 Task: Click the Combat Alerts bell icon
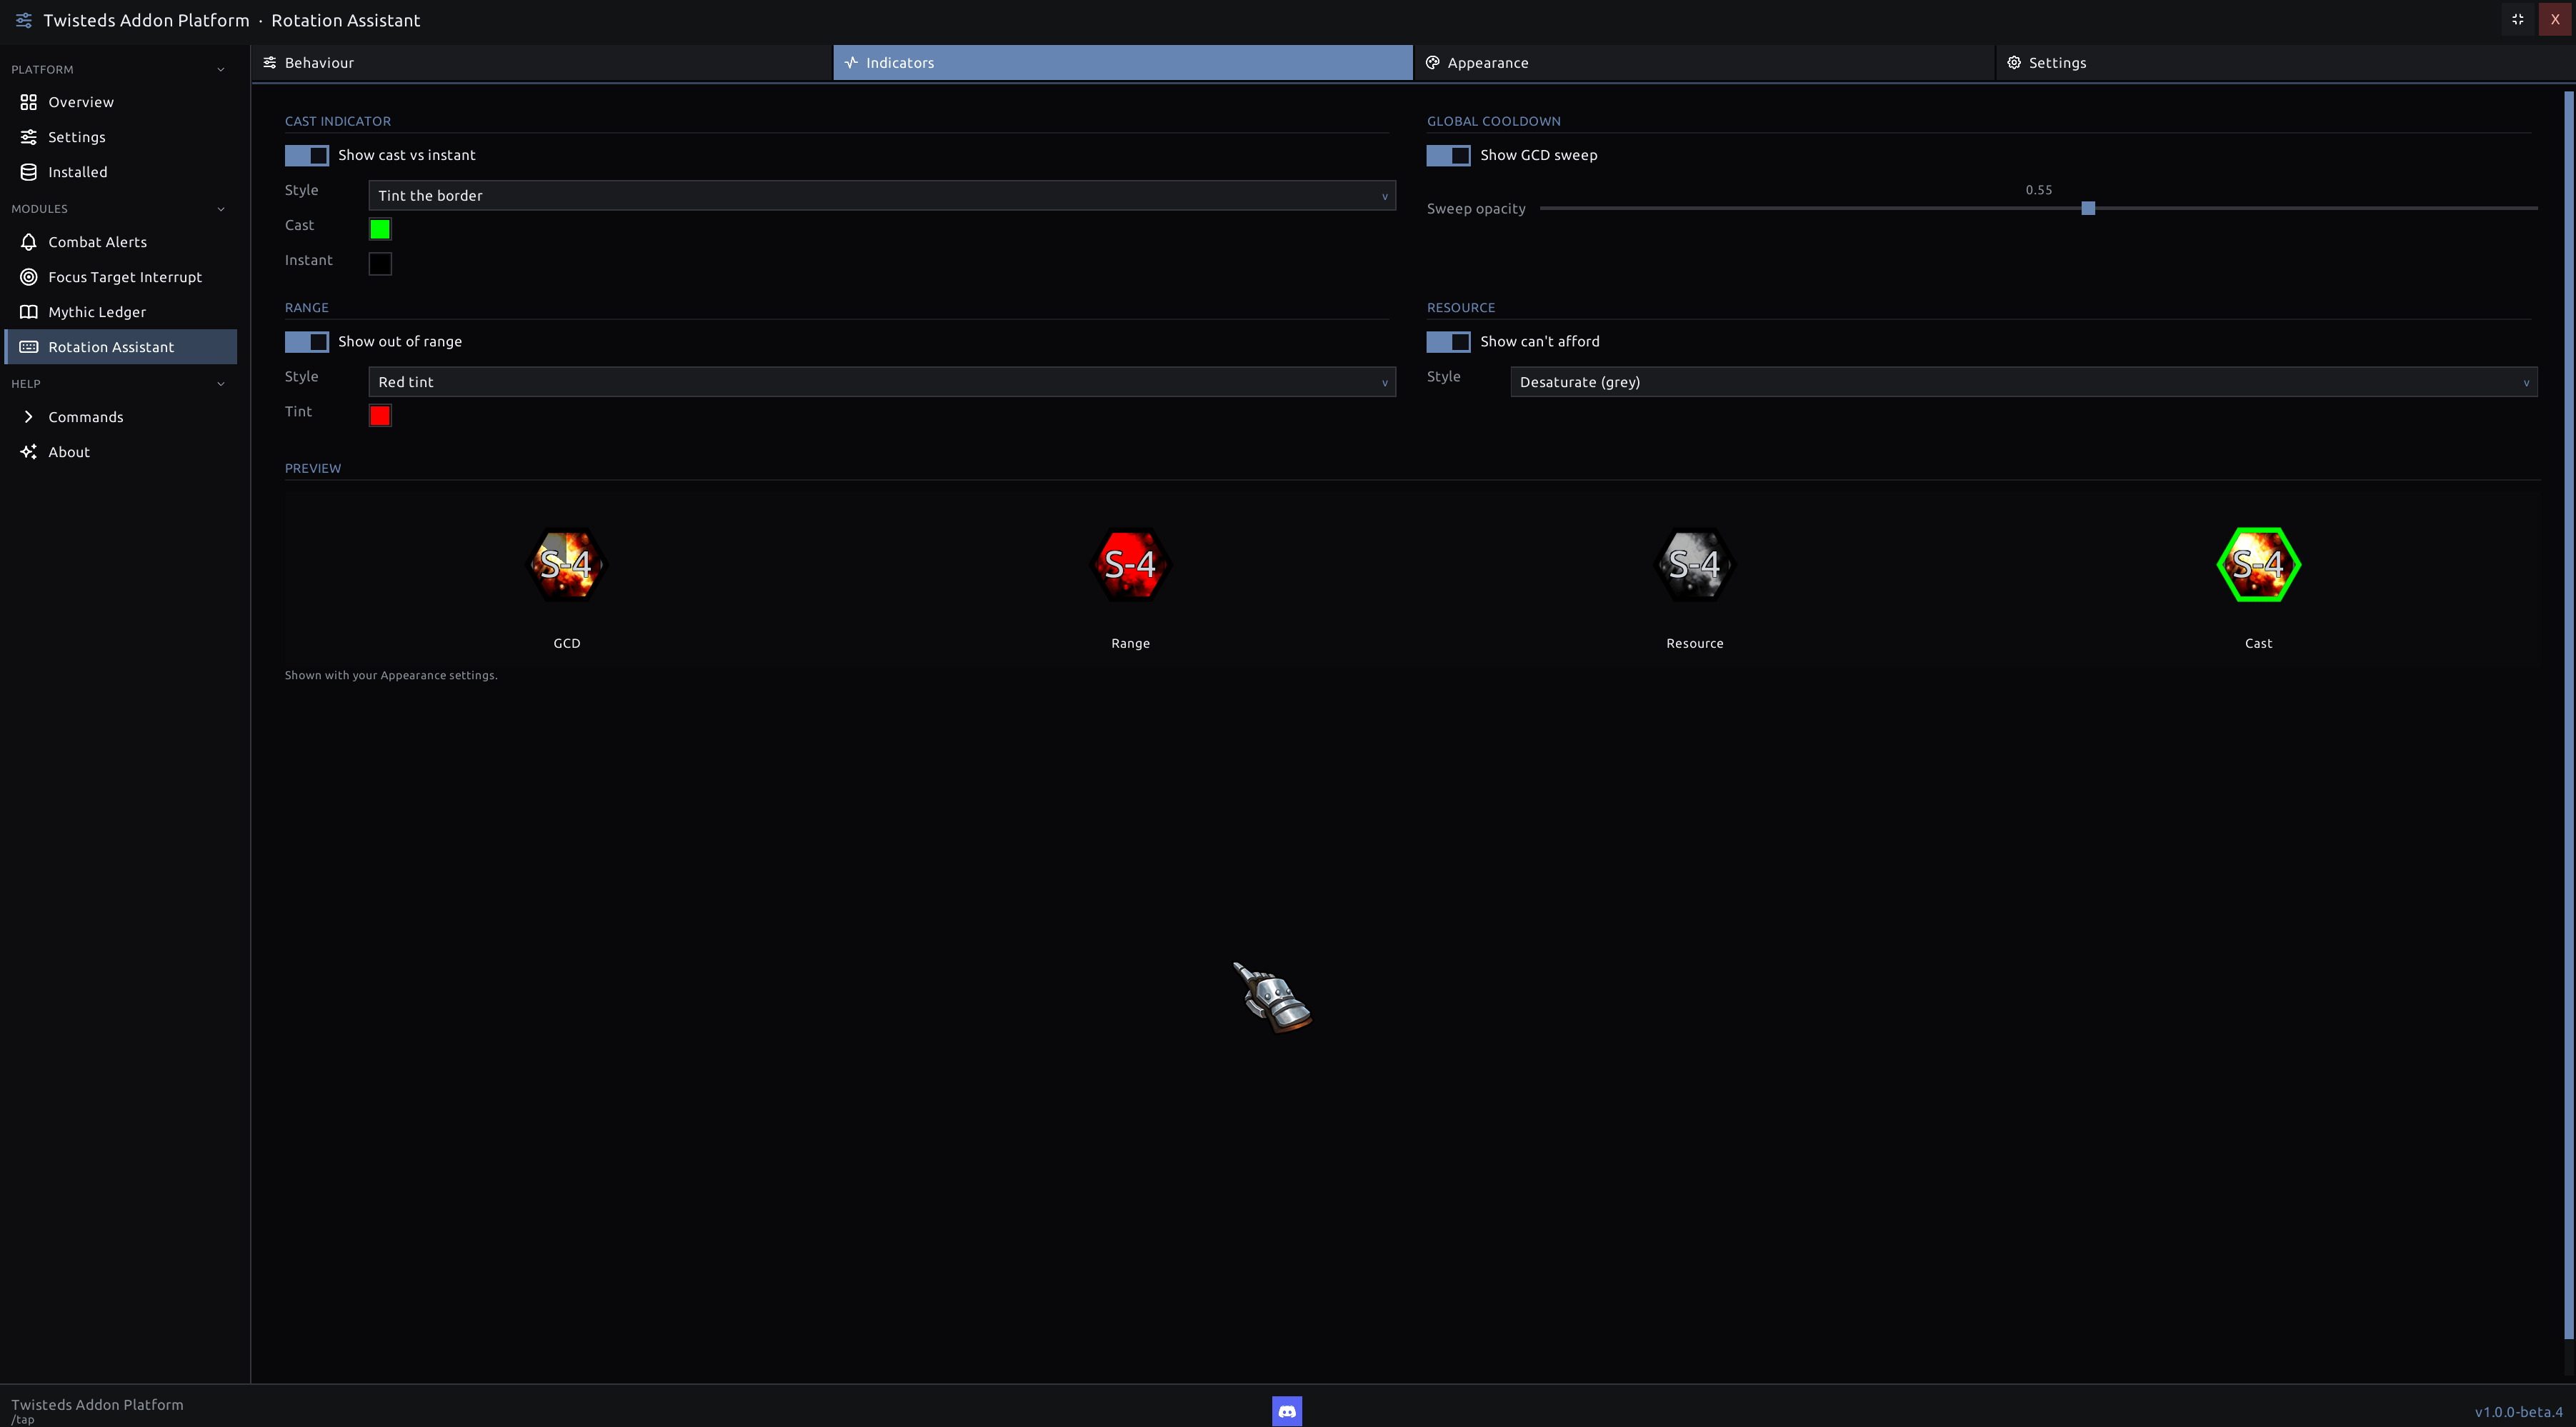(x=29, y=242)
